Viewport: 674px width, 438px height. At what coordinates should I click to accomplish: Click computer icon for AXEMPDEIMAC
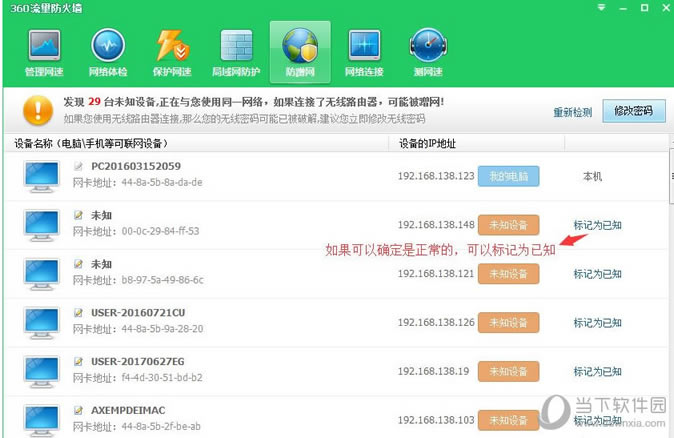41,420
